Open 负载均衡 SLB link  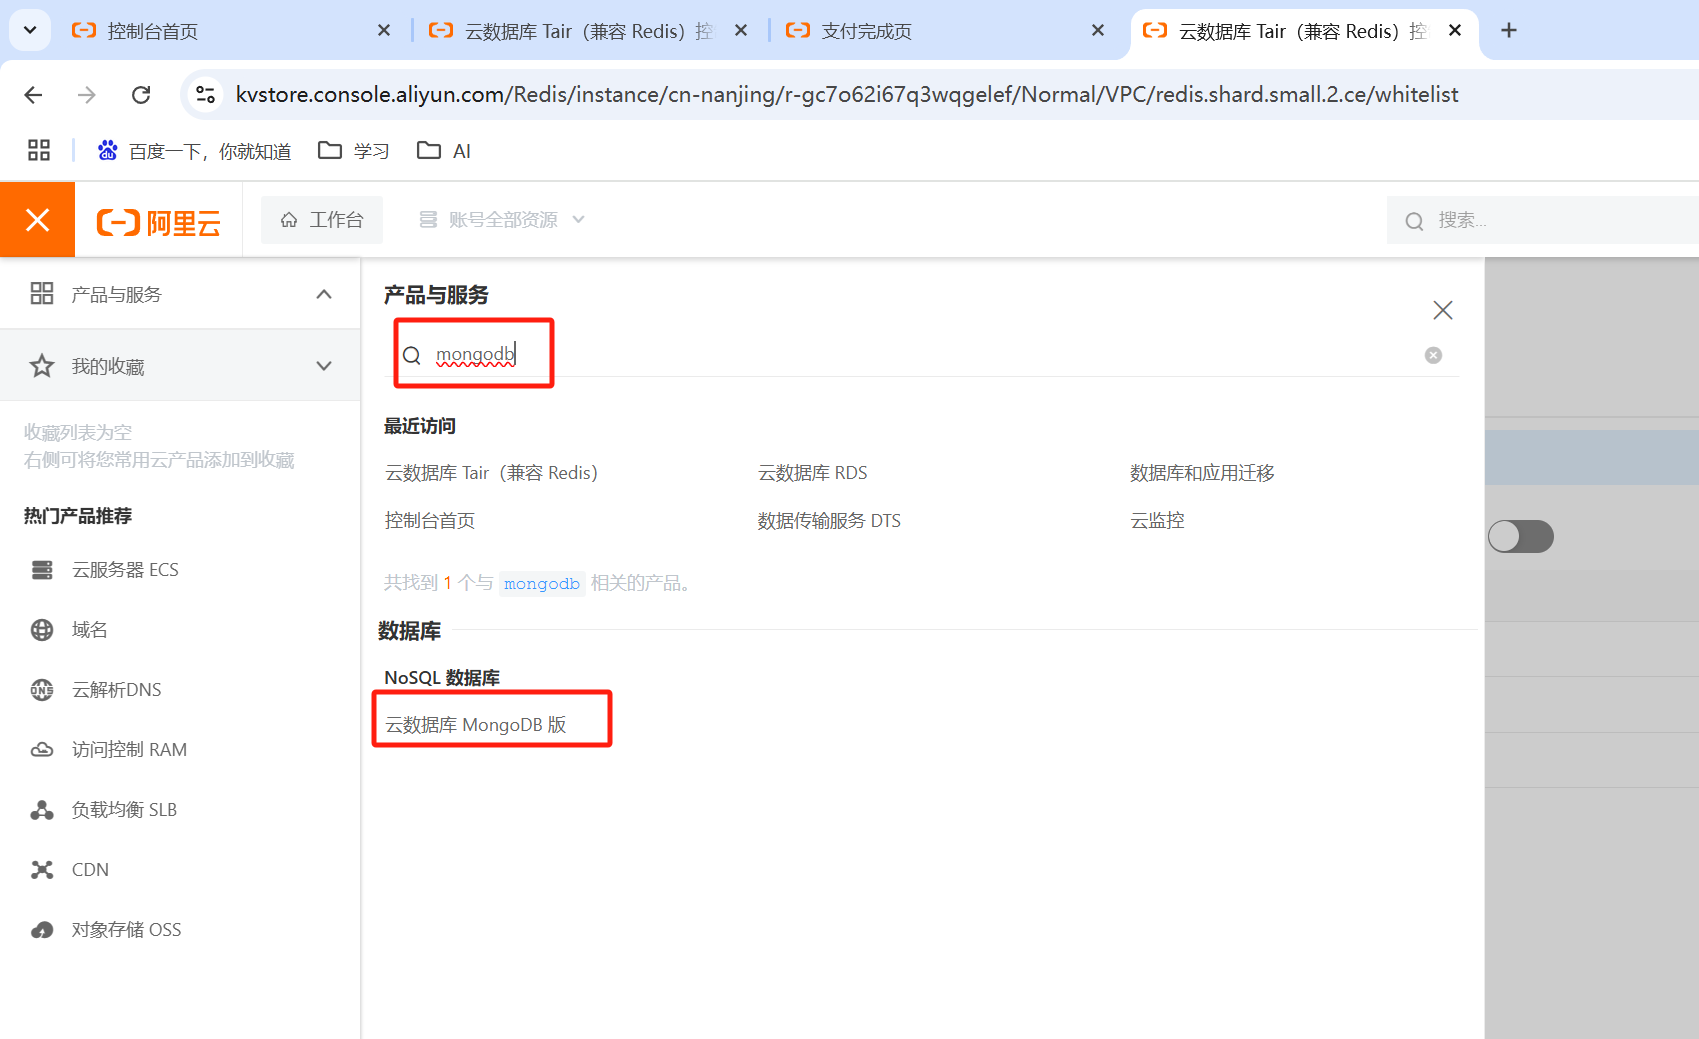[x=124, y=810]
